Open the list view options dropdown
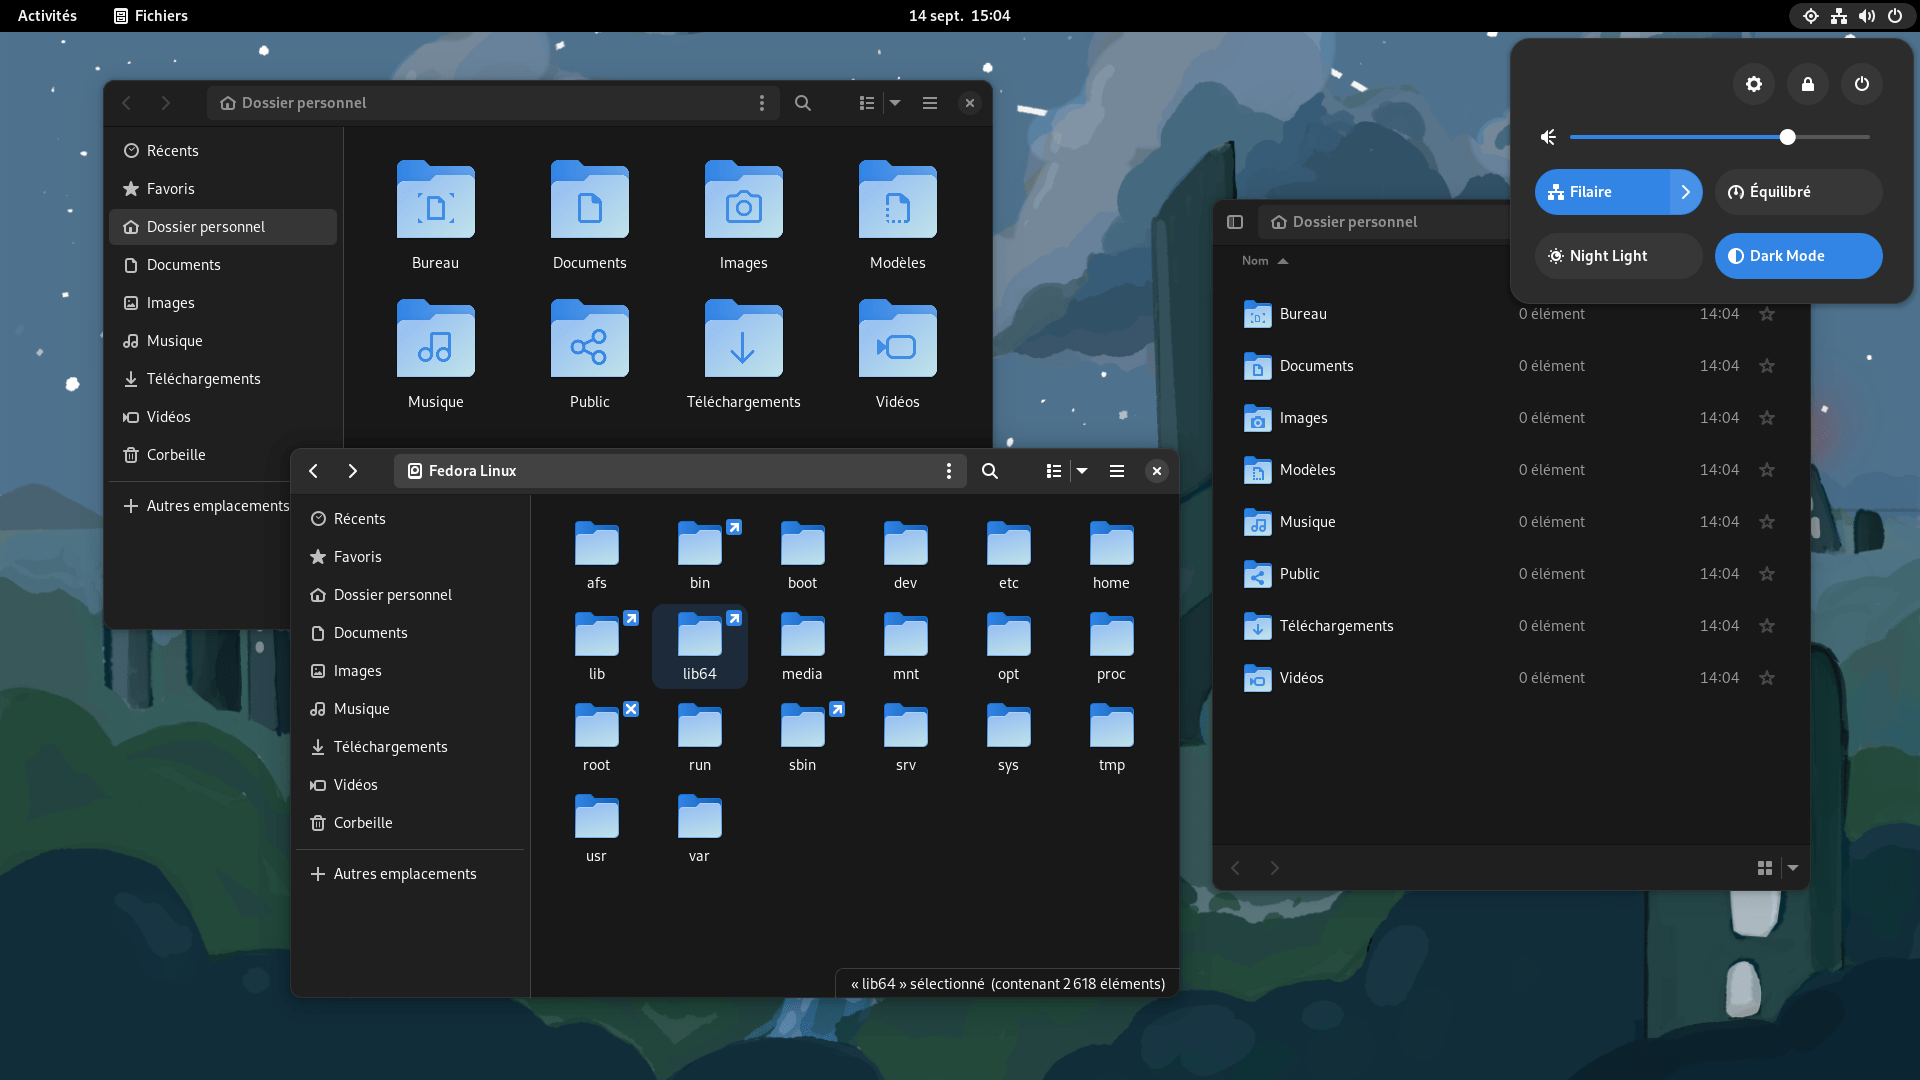Screen dimensions: 1920x1080 (1083, 470)
